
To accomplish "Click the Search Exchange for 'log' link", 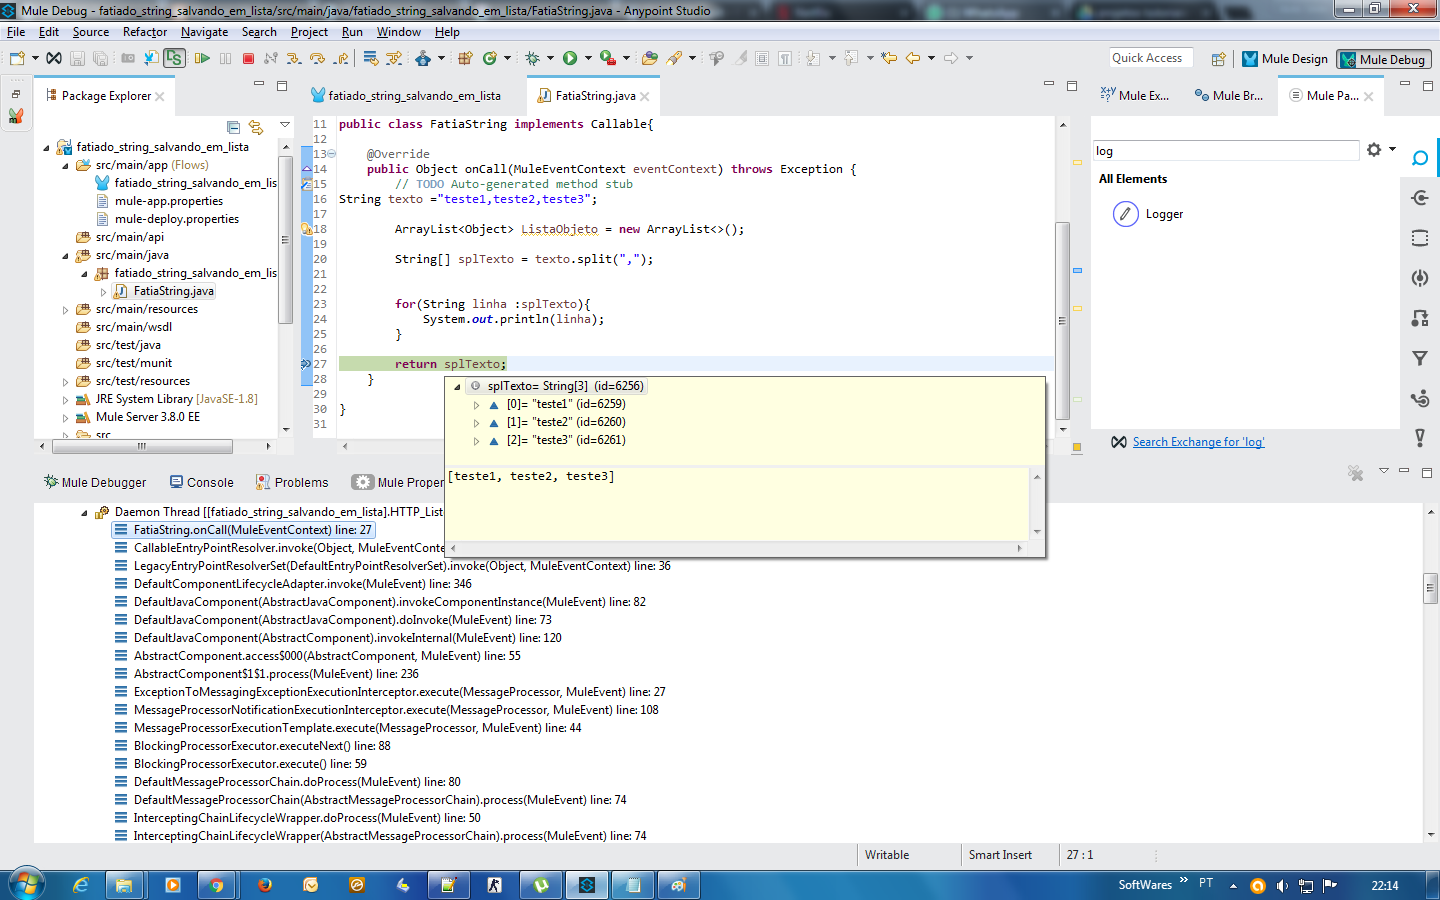I will (1198, 440).
